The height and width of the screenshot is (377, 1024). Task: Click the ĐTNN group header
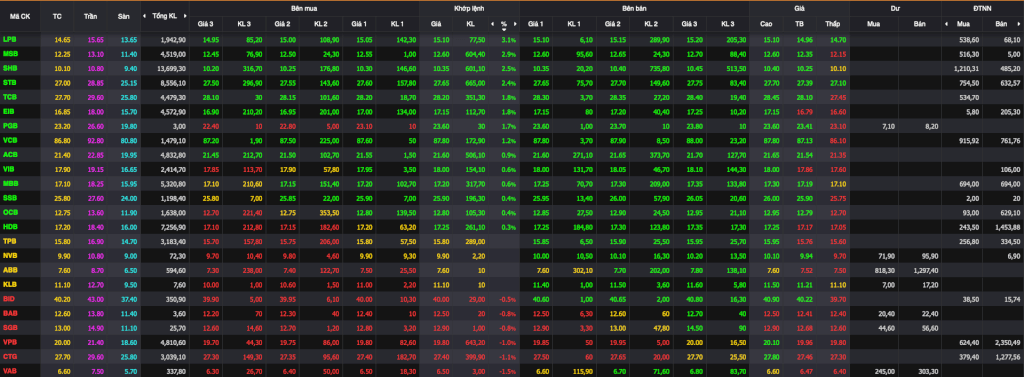[982, 8]
